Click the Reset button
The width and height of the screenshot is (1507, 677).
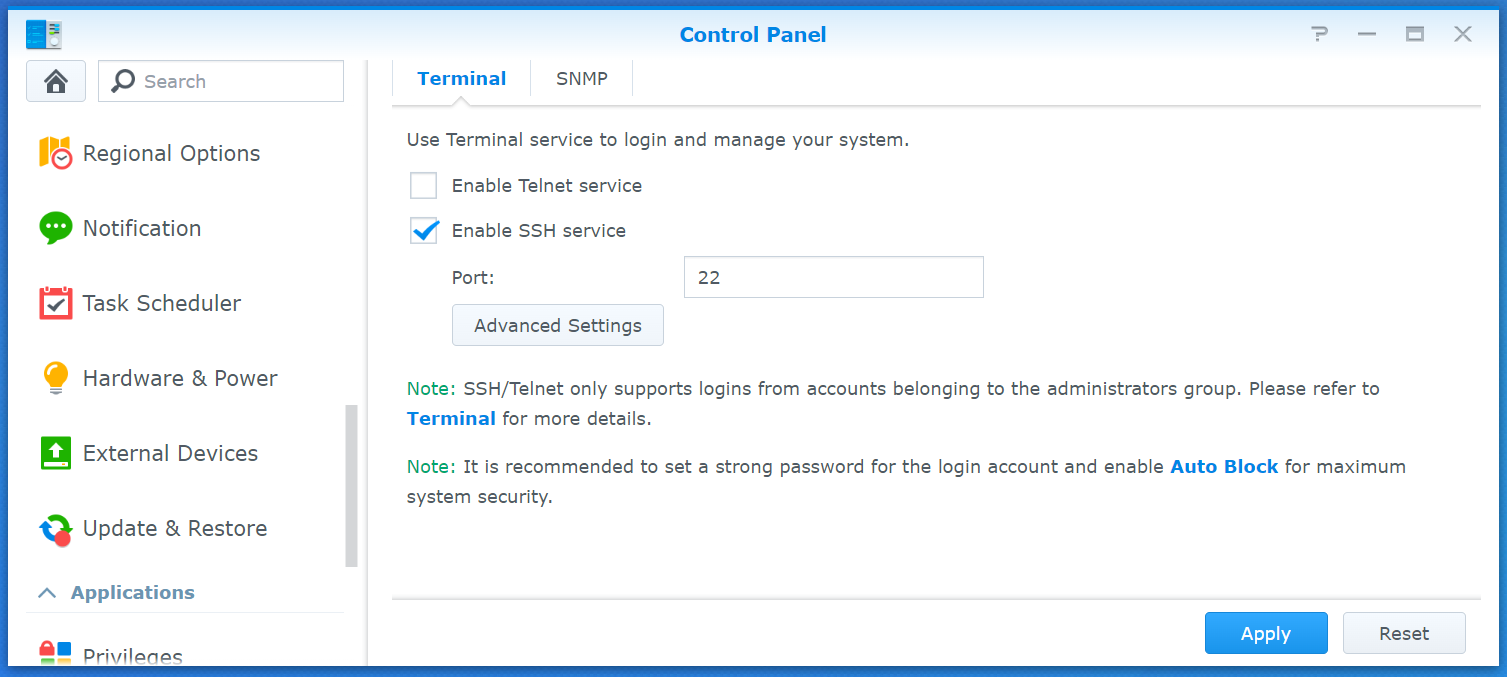click(x=1404, y=634)
